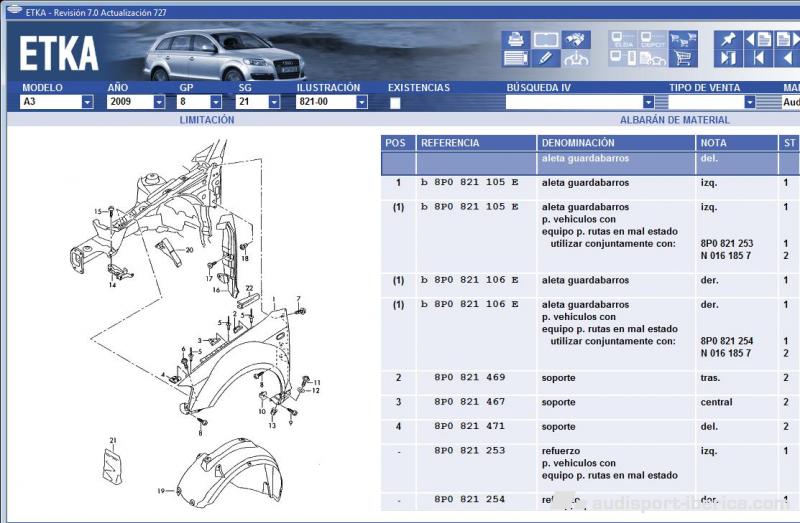Click the LIMITACIÓN label
800x523 pixels.
(x=207, y=120)
